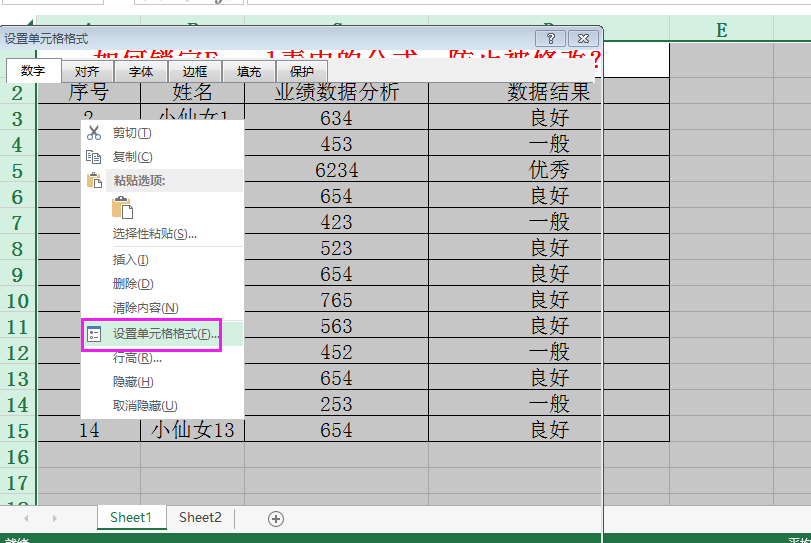Choose 插入(I) menu entry

coord(162,260)
